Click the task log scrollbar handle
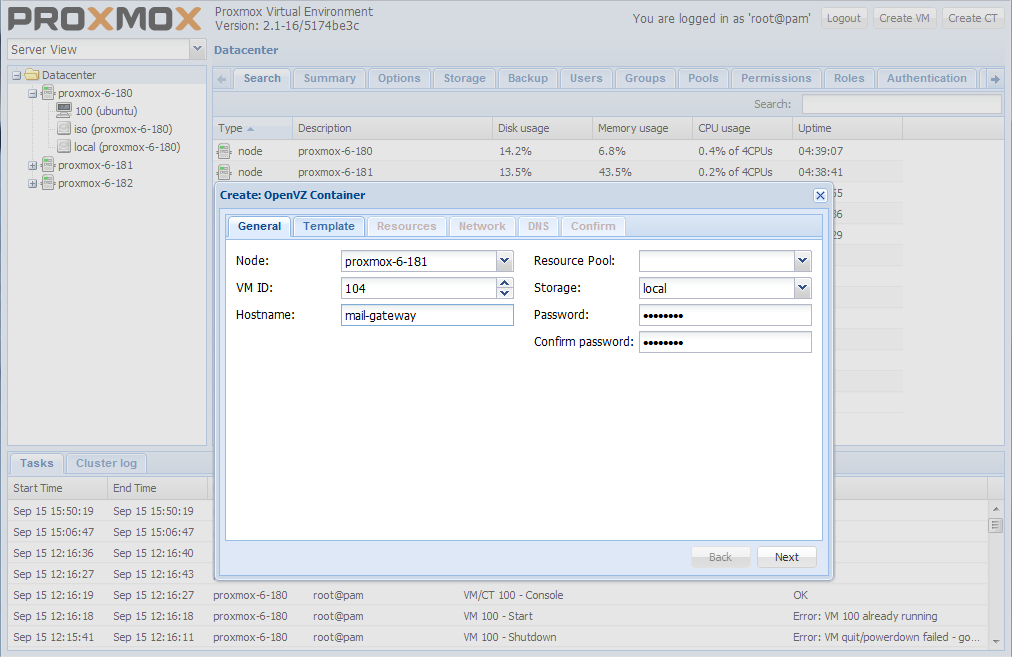1012x657 pixels. (x=995, y=525)
